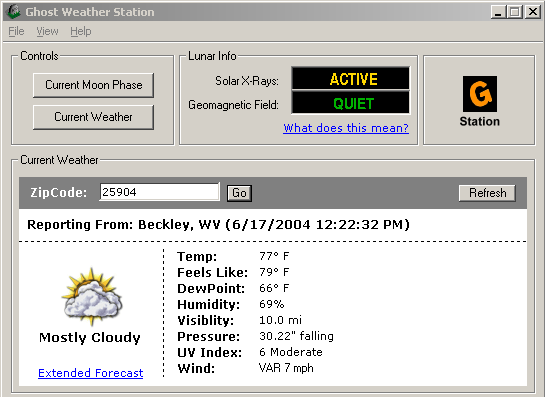Focus the ZipCode input field

click(x=160, y=192)
